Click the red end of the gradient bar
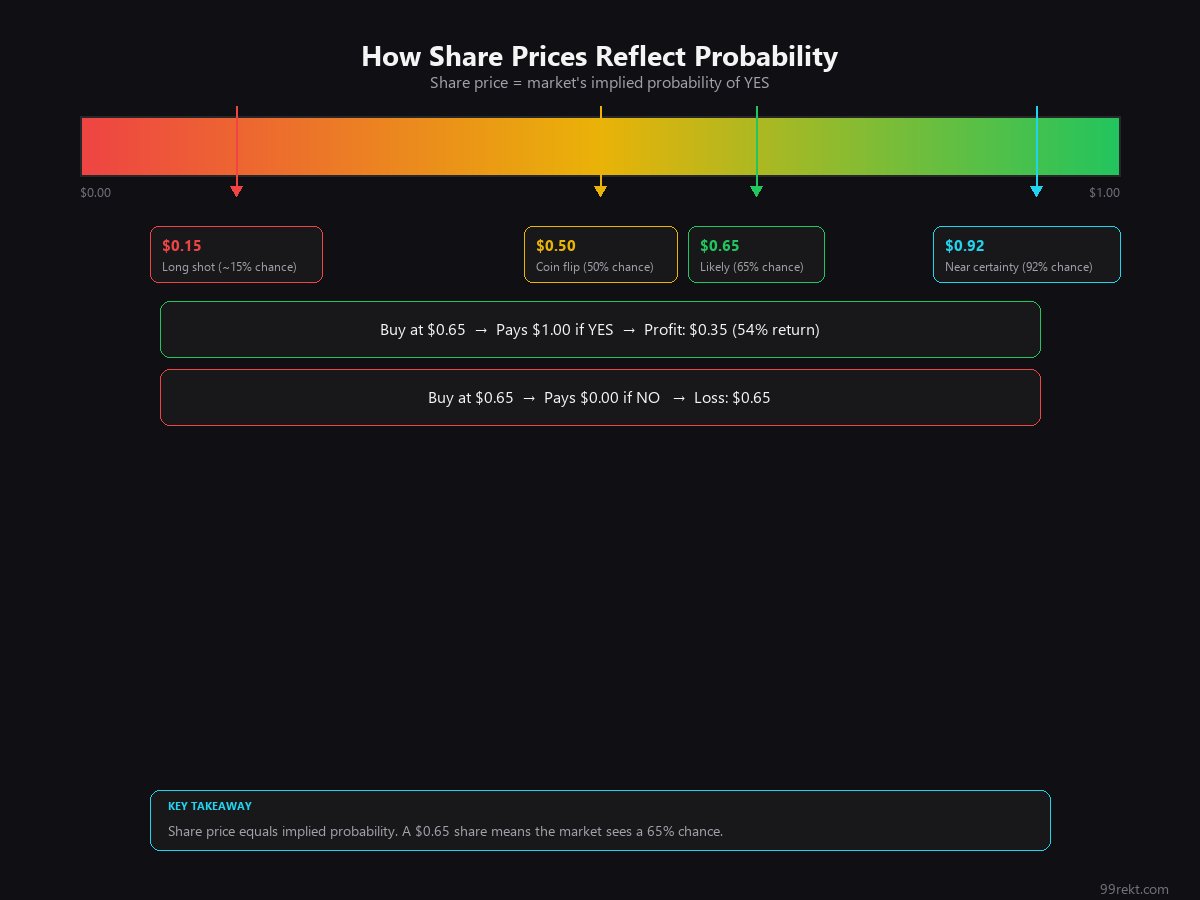Screen dimensions: 1200x900 pyautogui.click(x=95, y=146)
